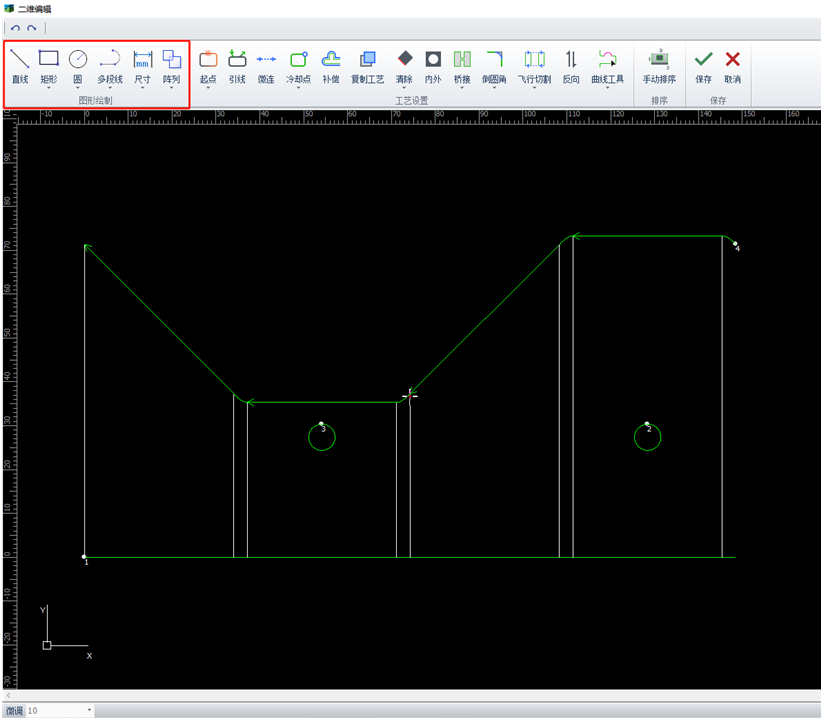The height and width of the screenshot is (718, 821).
Task: Open the 飞行切割 fly-cut dropdown
Action: 535,88
